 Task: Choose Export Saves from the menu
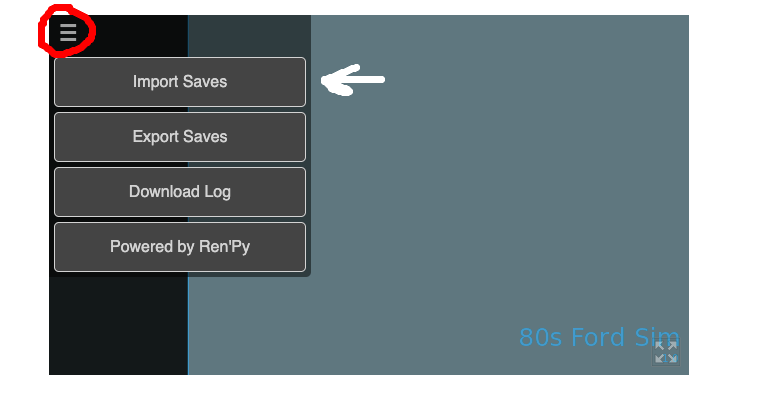pos(180,137)
